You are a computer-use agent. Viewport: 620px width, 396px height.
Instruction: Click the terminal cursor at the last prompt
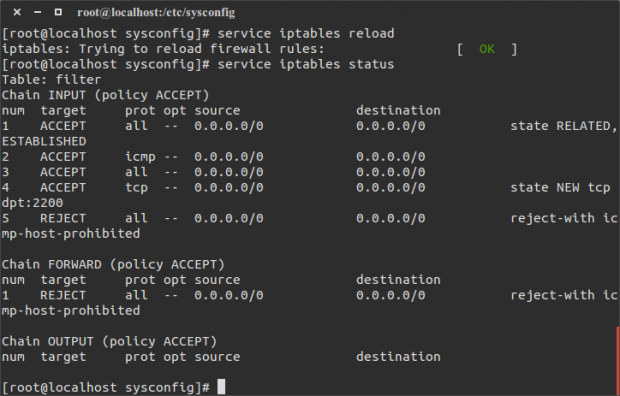tap(221, 387)
